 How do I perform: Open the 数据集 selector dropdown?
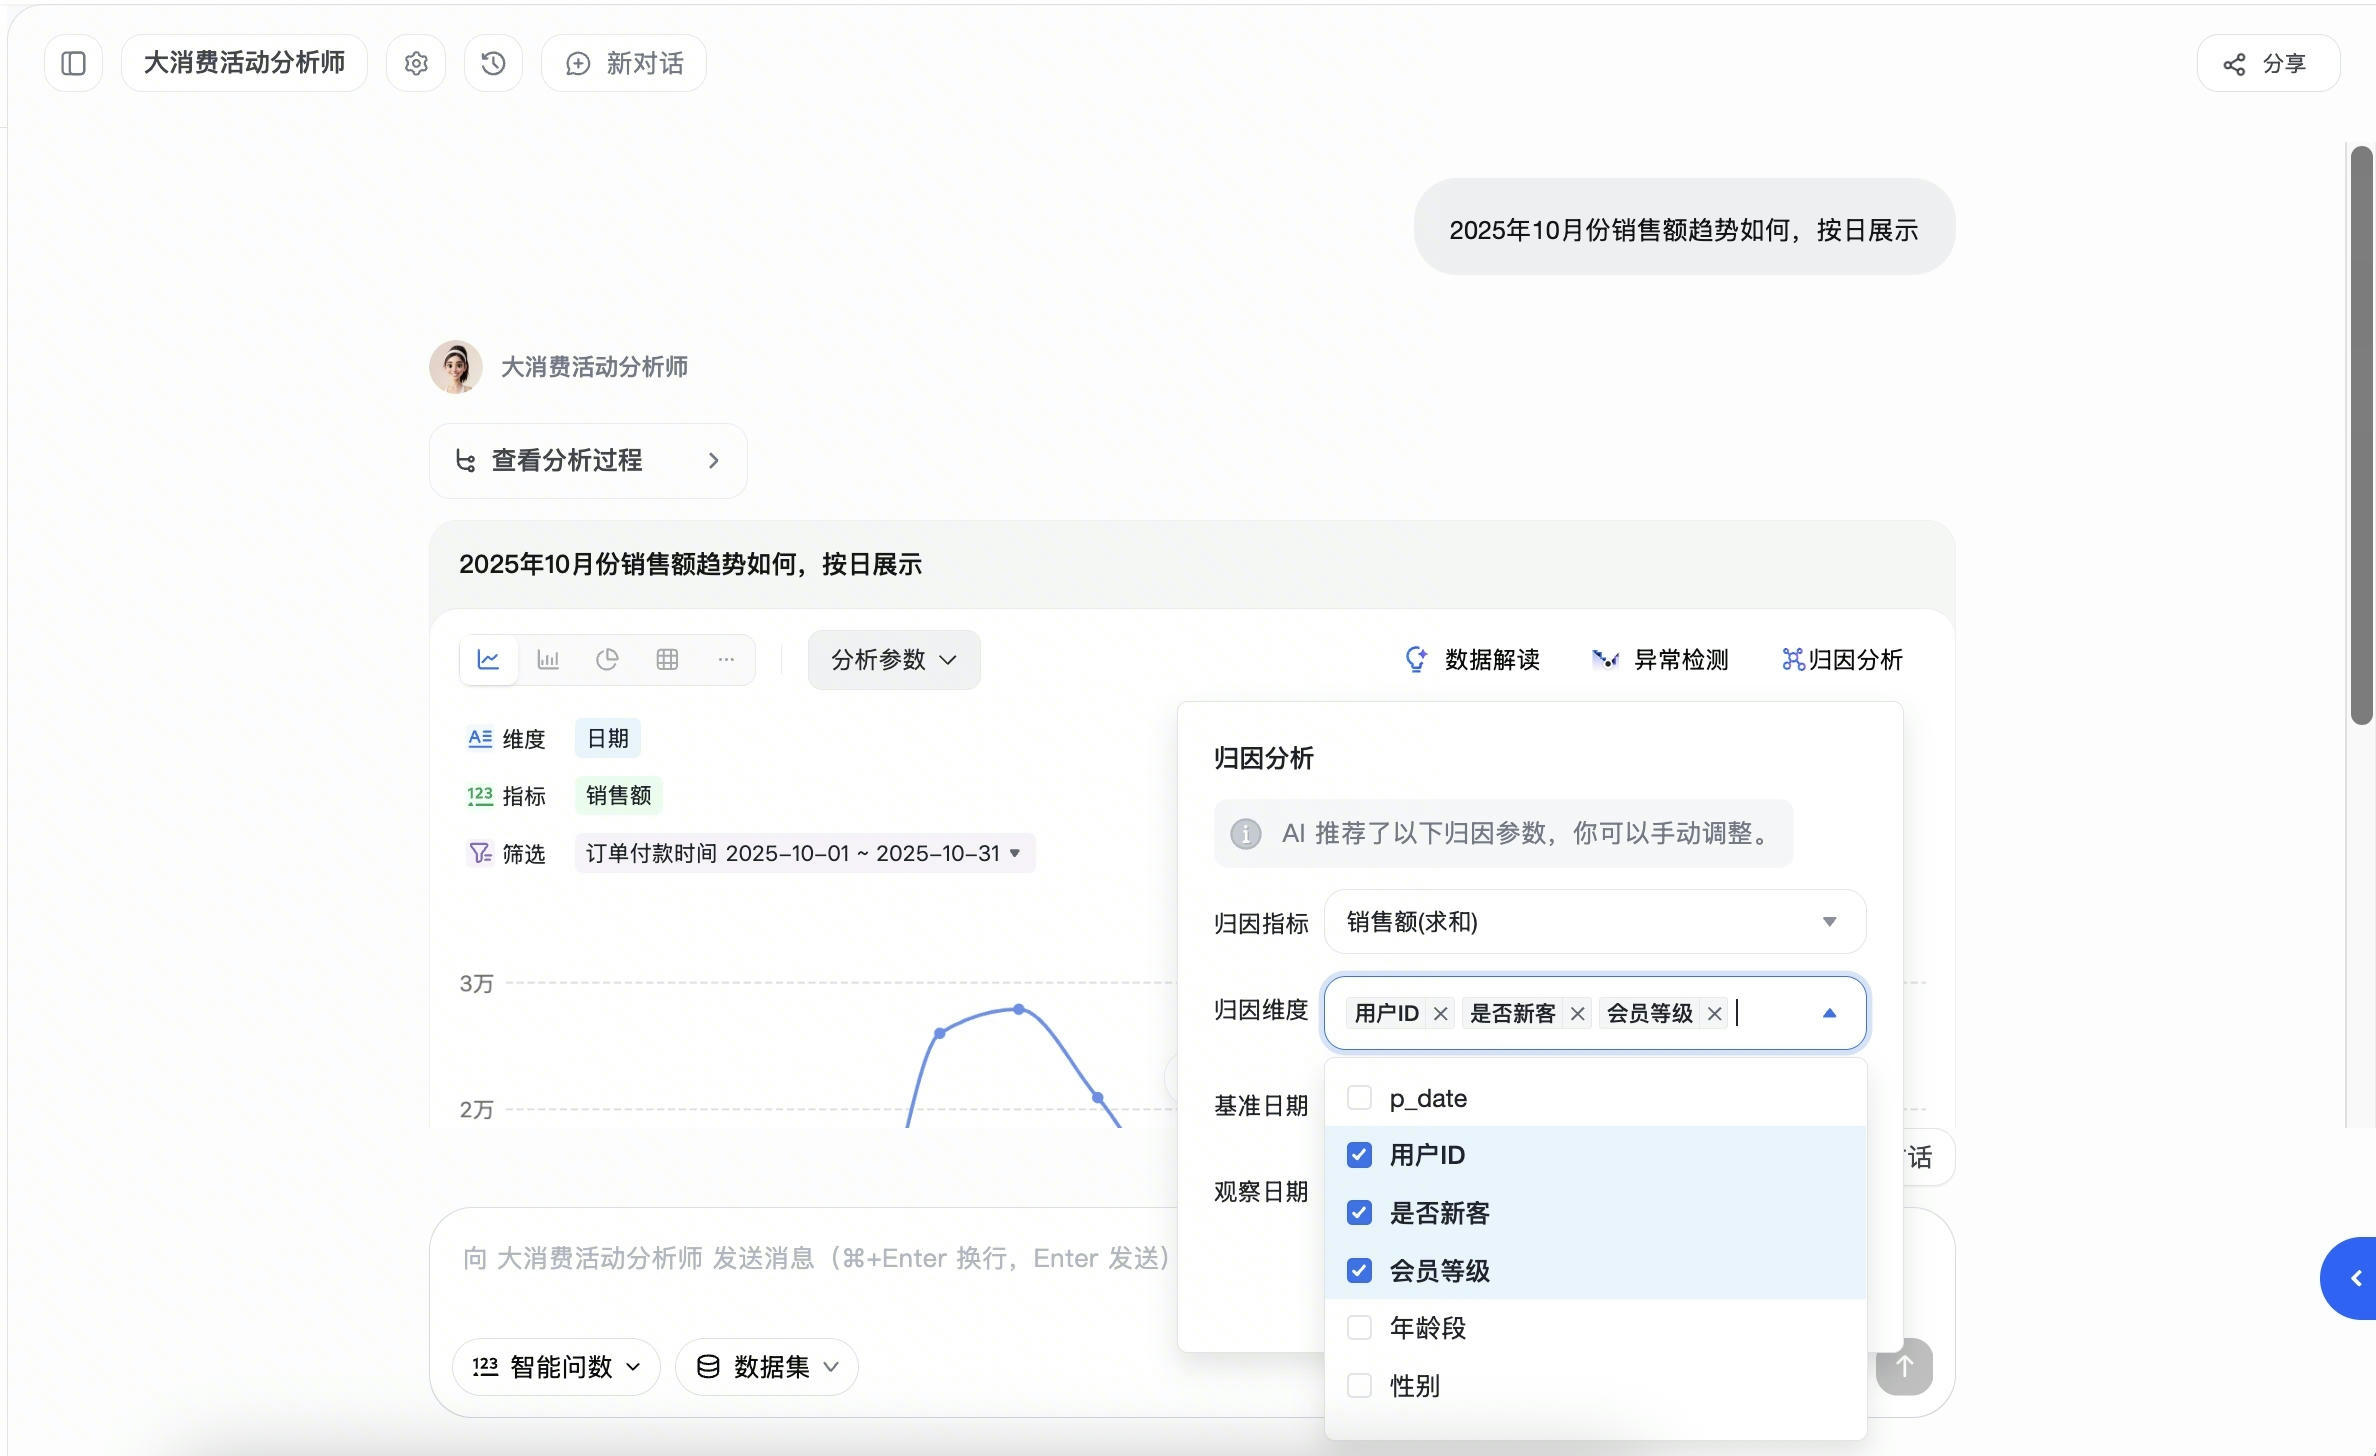[767, 1367]
